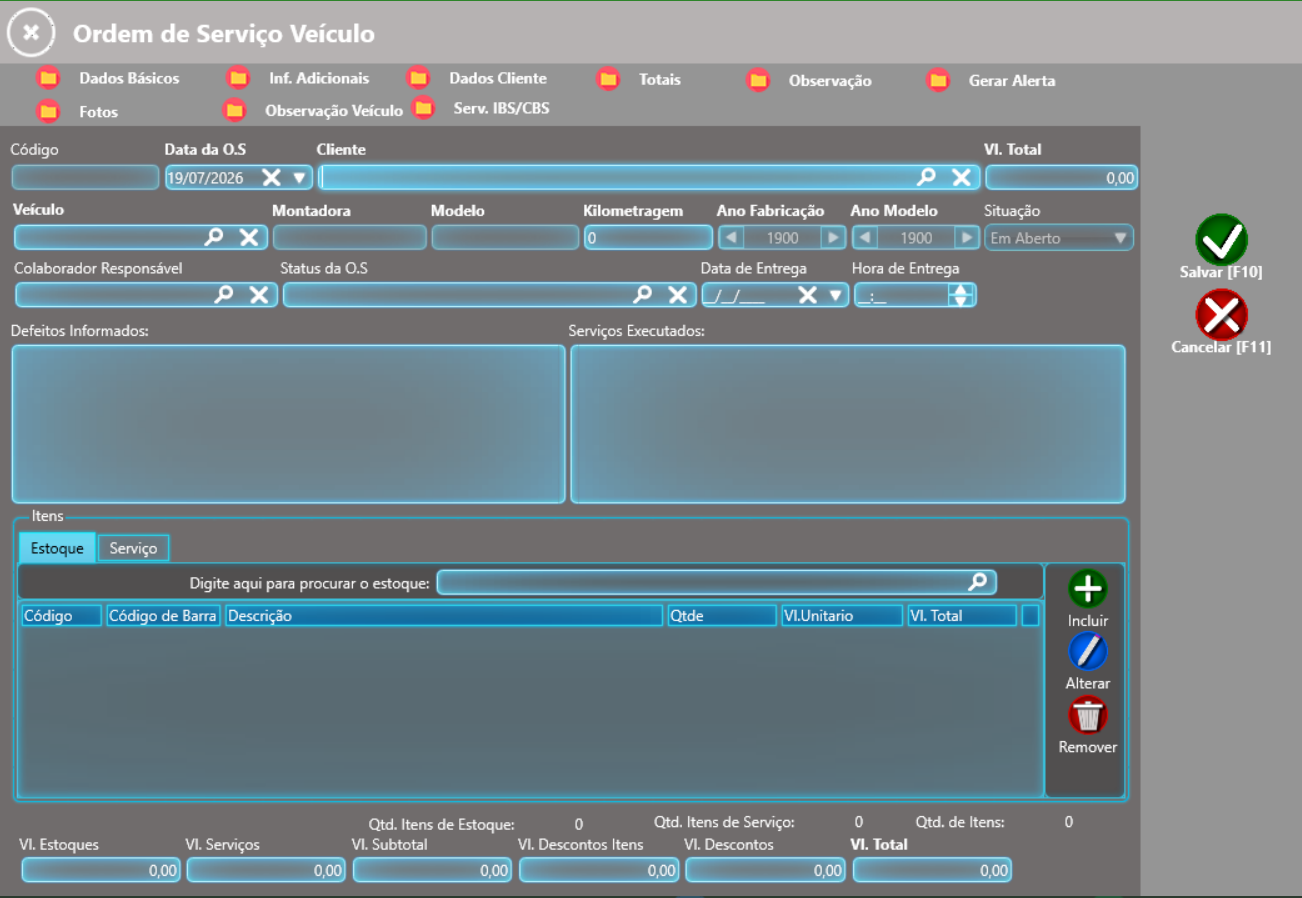The height and width of the screenshot is (898, 1302).
Task: Click into the Defeitos Informados text area
Action: click(x=288, y=424)
